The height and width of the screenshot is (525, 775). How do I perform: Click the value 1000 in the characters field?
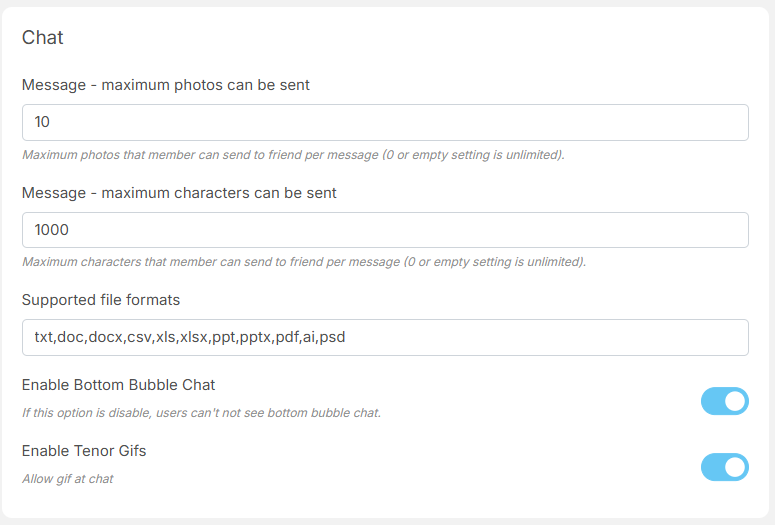[x=52, y=230]
